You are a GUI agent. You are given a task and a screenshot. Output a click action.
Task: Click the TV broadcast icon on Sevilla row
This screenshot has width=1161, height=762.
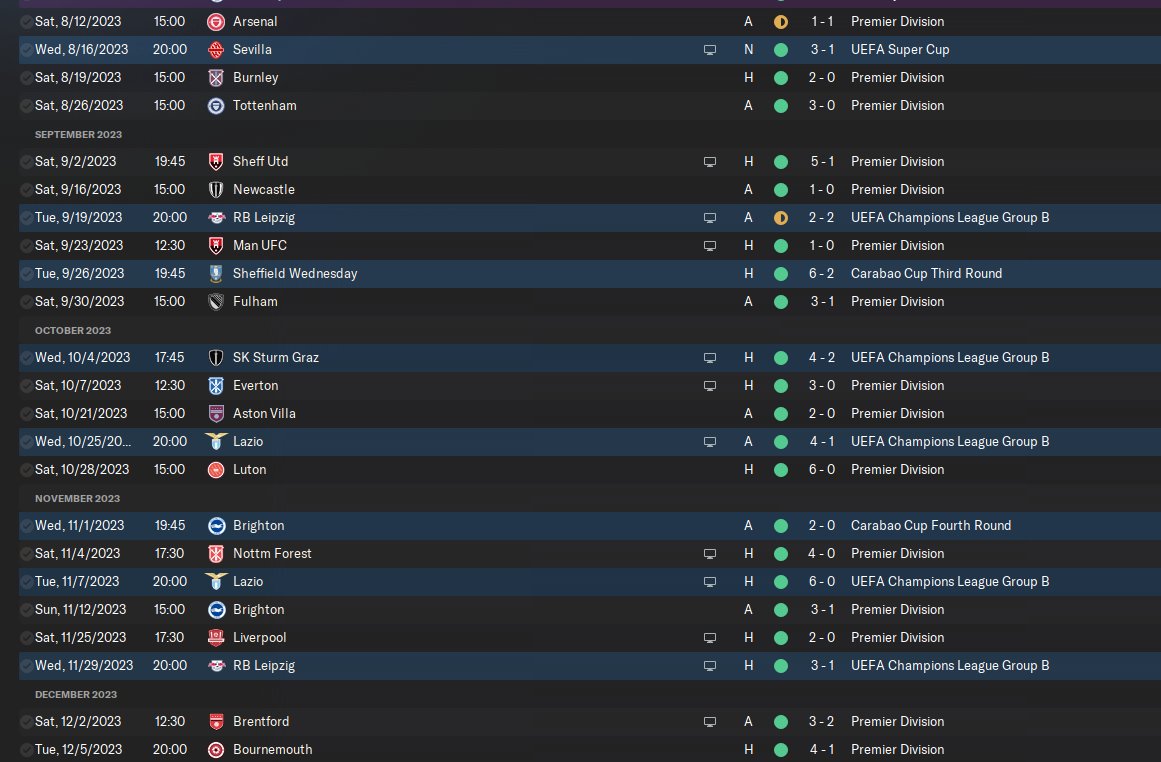click(710, 49)
